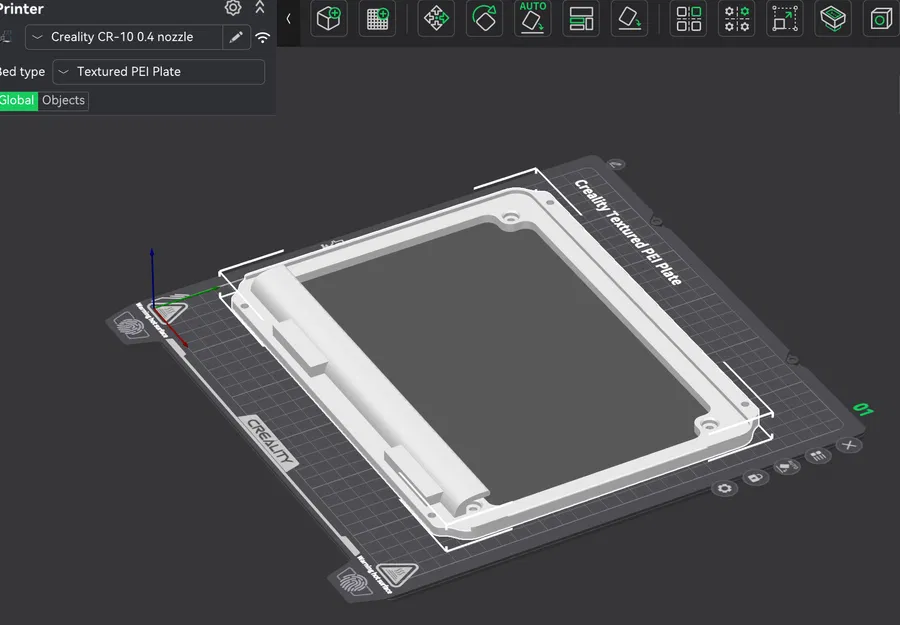Open the split to objects tool

[x=688, y=19]
